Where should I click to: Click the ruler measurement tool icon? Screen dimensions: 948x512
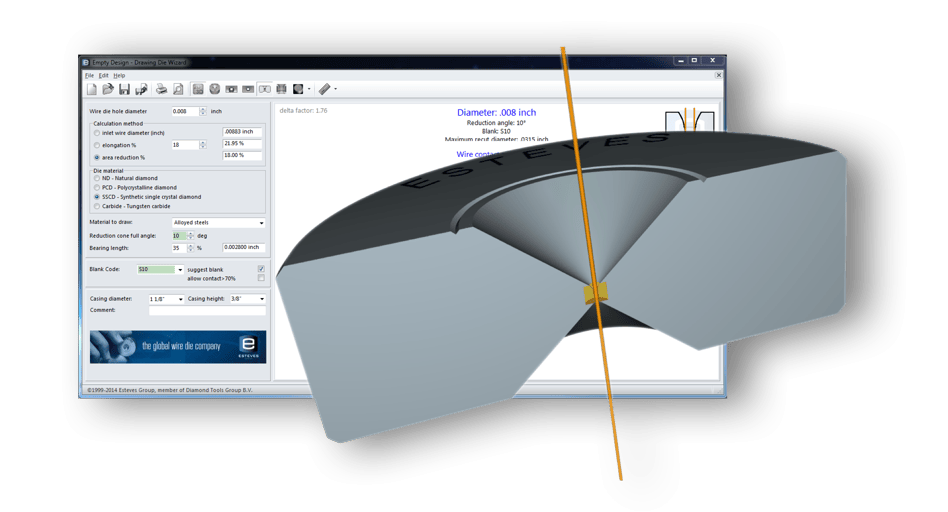click(x=325, y=89)
